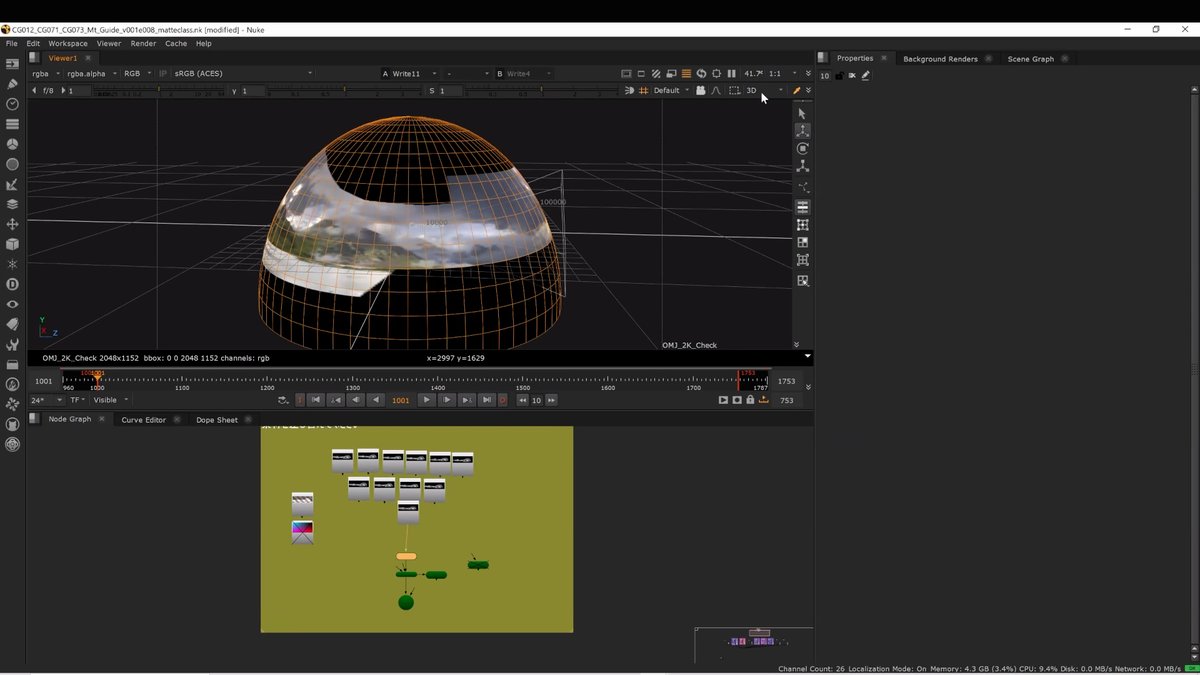The width and height of the screenshot is (1200, 675).
Task: Click the viewer refresh icon
Action: coord(701,73)
